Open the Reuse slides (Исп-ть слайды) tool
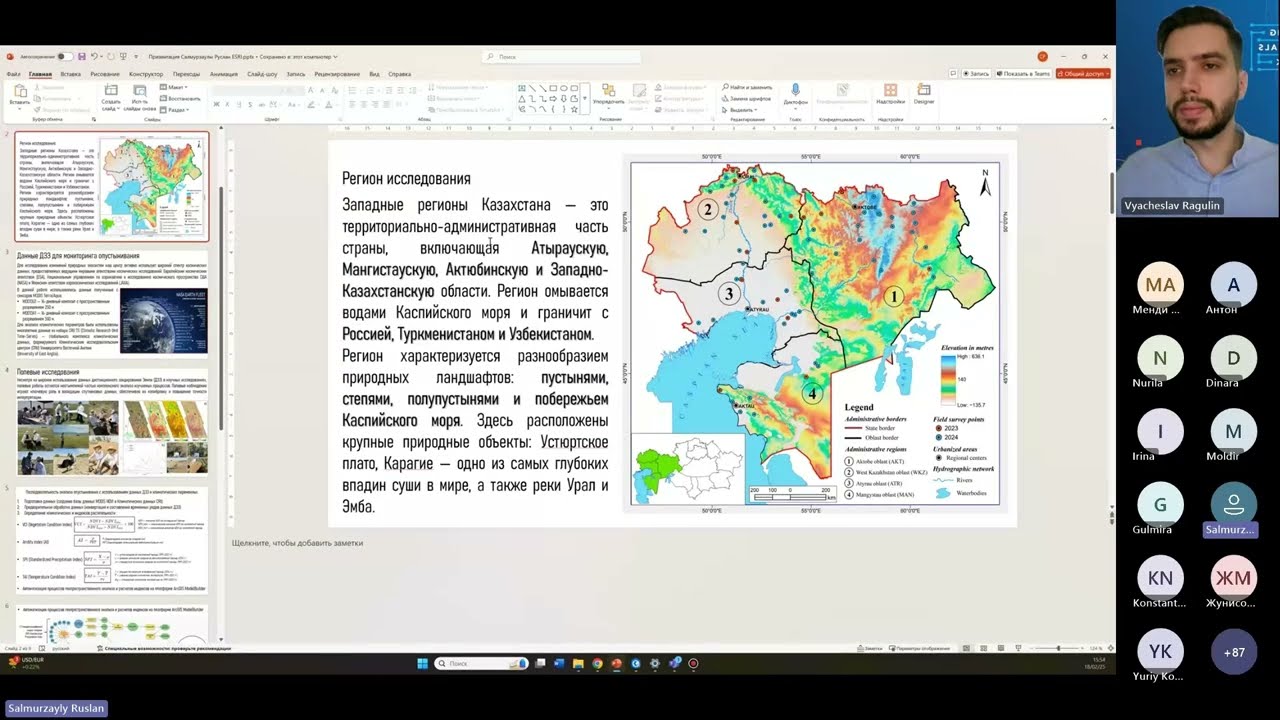The width and height of the screenshot is (1280, 720). (x=139, y=96)
